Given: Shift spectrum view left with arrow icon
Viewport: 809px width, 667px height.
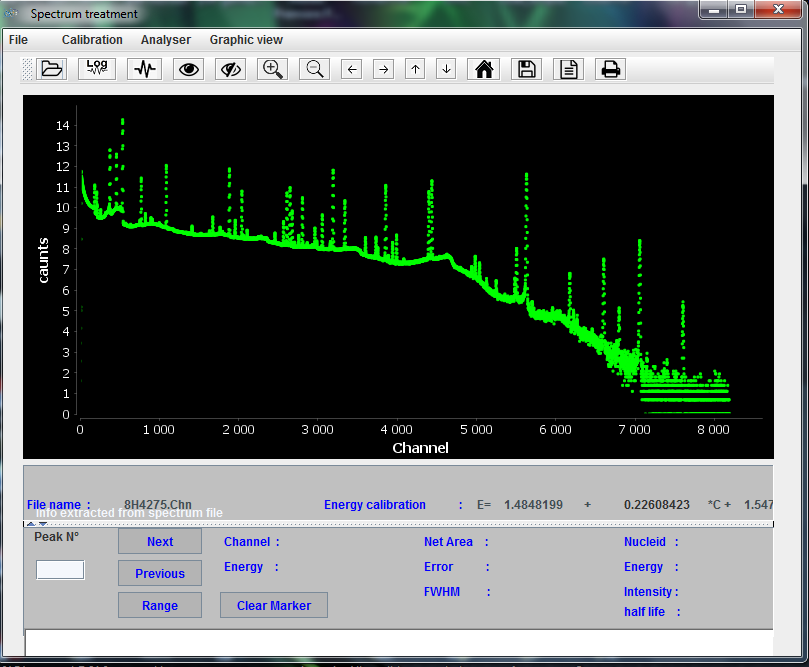Looking at the screenshot, I should pyautogui.click(x=351, y=68).
